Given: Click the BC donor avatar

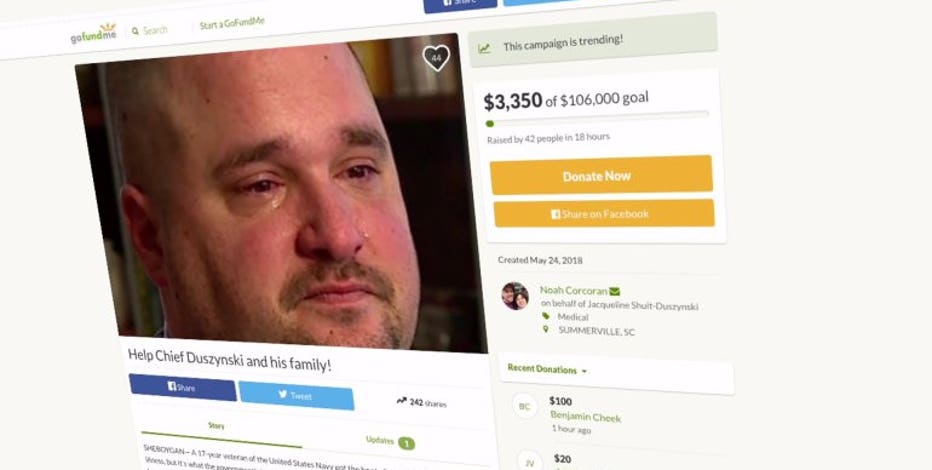Looking at the screenshot, I should 524,406.
